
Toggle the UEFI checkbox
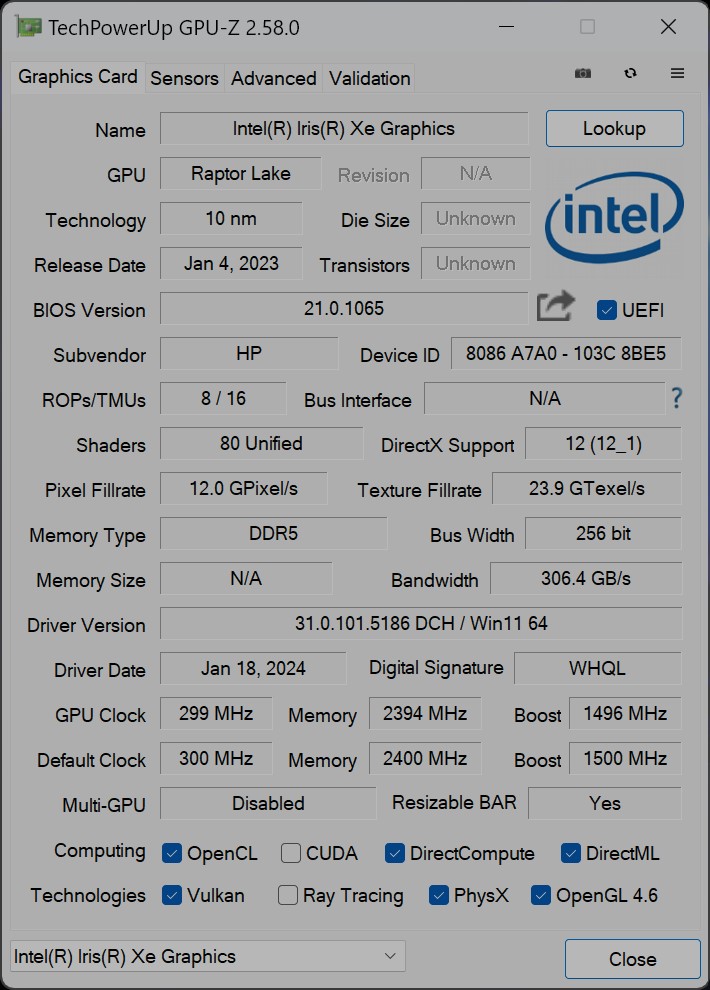click(606, 310)
